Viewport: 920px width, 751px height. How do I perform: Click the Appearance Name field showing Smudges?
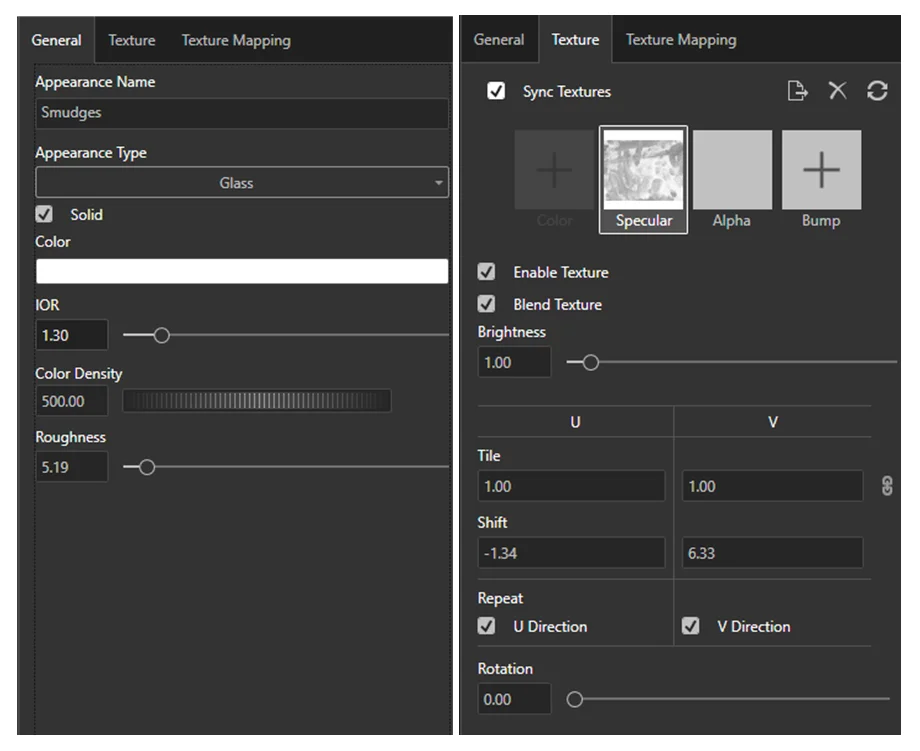242,113
